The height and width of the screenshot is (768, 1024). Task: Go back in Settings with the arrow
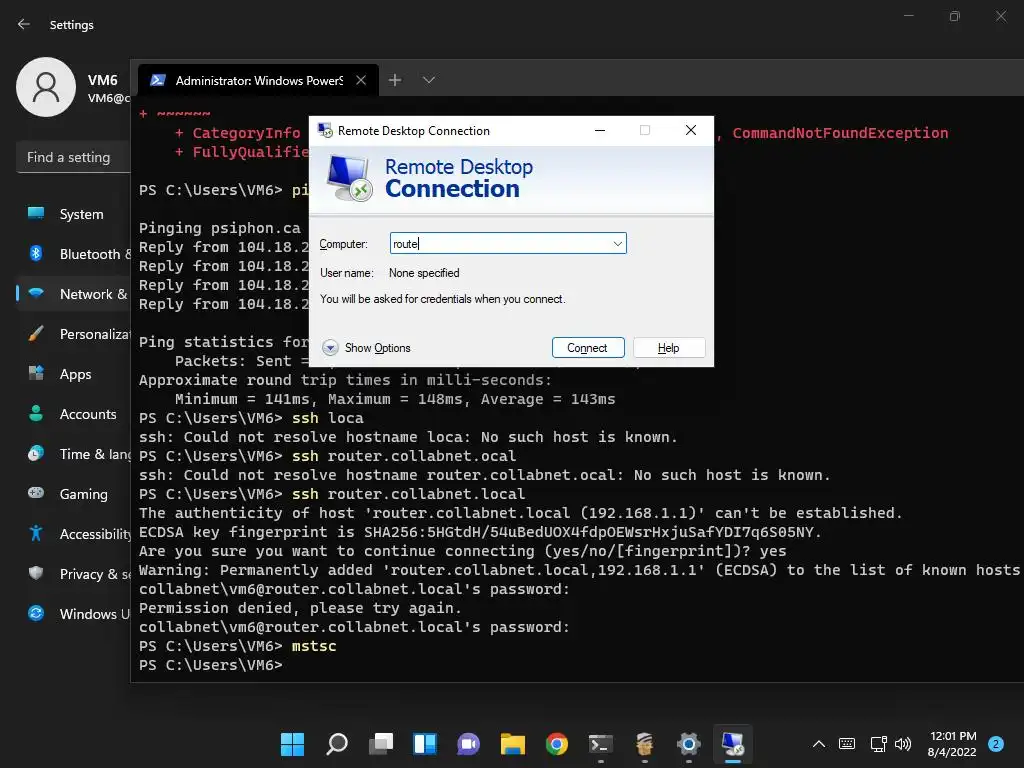click(24, 24)
